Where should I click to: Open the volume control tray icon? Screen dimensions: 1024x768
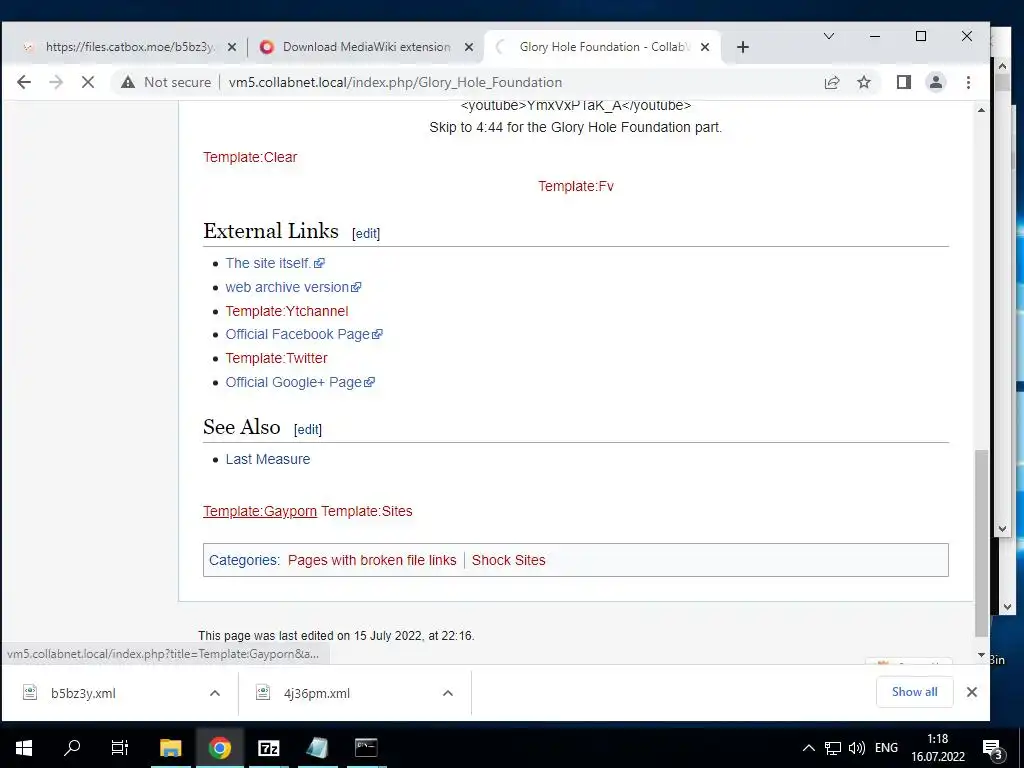pyautogui.click(x=857, y=748)
